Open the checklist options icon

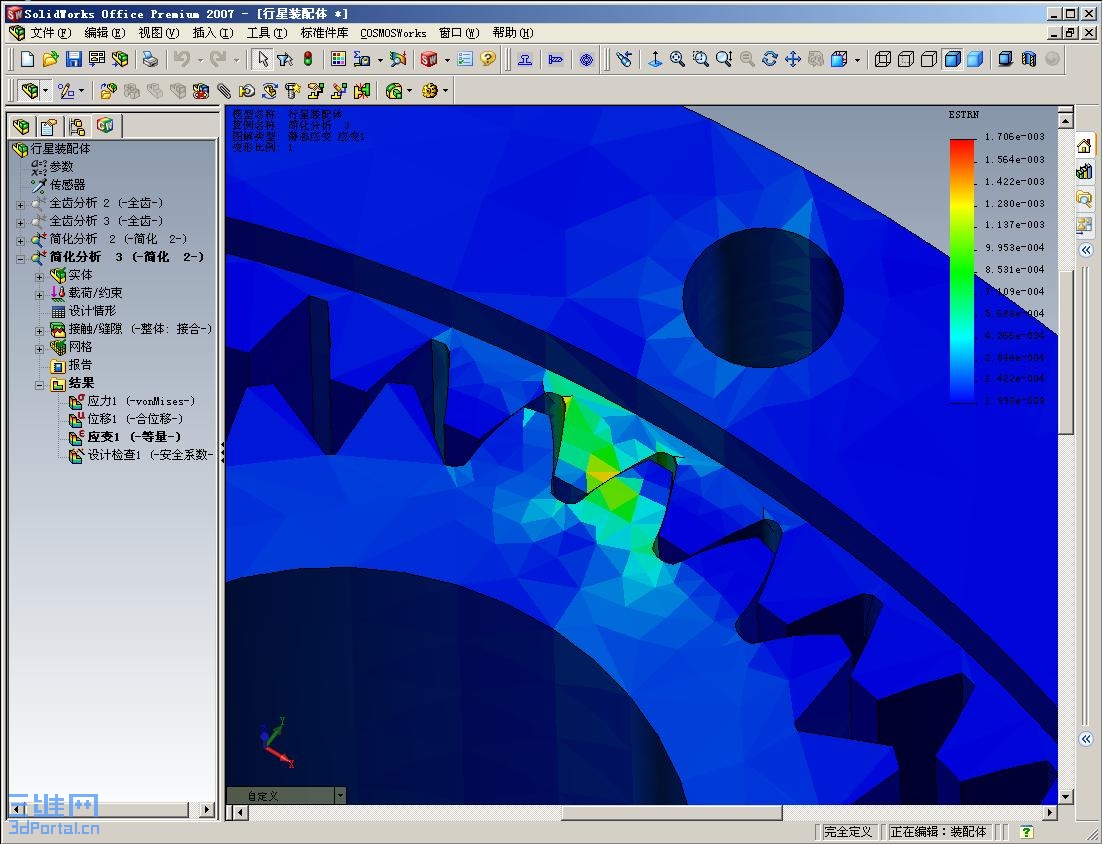pyautogui.click(x=465, y=59)
